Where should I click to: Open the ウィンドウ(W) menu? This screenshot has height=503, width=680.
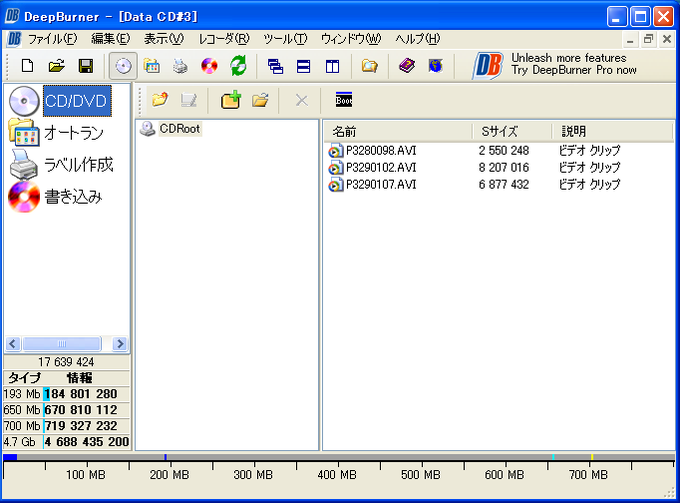(351, 39)
